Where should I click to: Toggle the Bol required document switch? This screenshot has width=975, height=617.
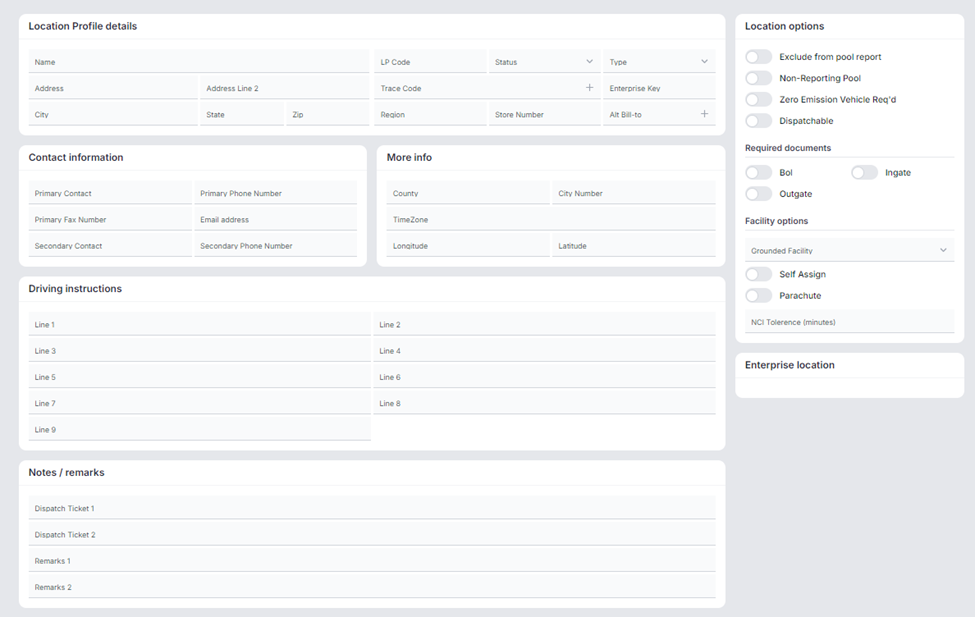click(x=759, y=173)
